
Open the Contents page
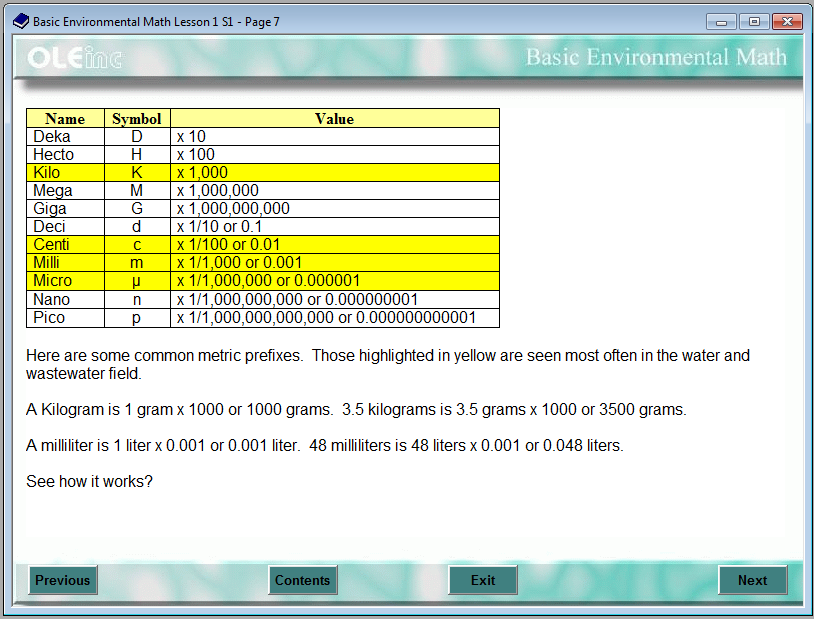[x=302, y=580]
